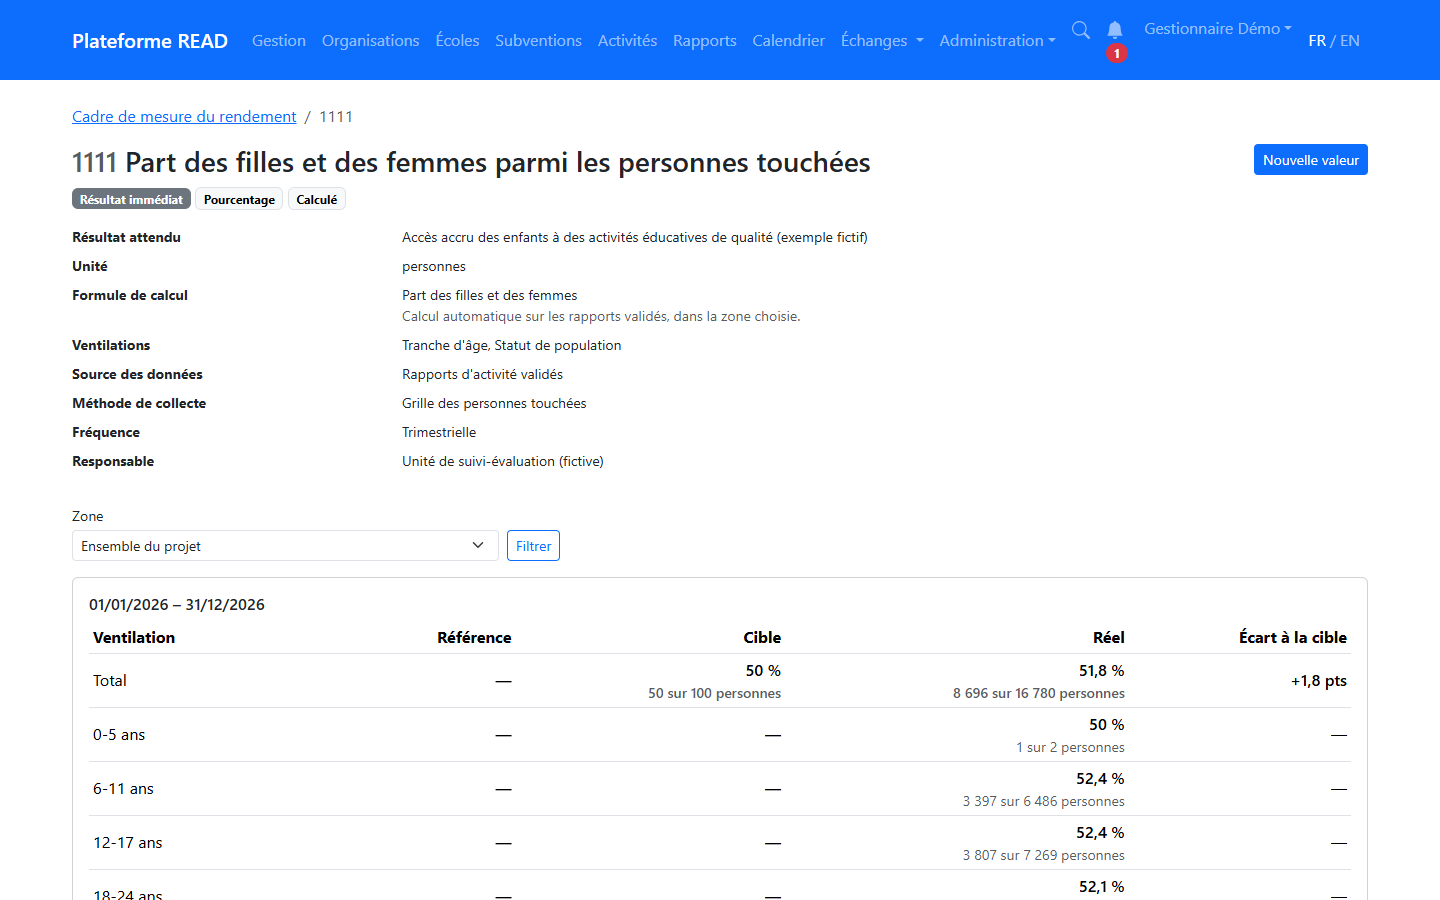Click the 51,8 % real value
This screenshot has height=900, width=1440.
(1101, 671)
